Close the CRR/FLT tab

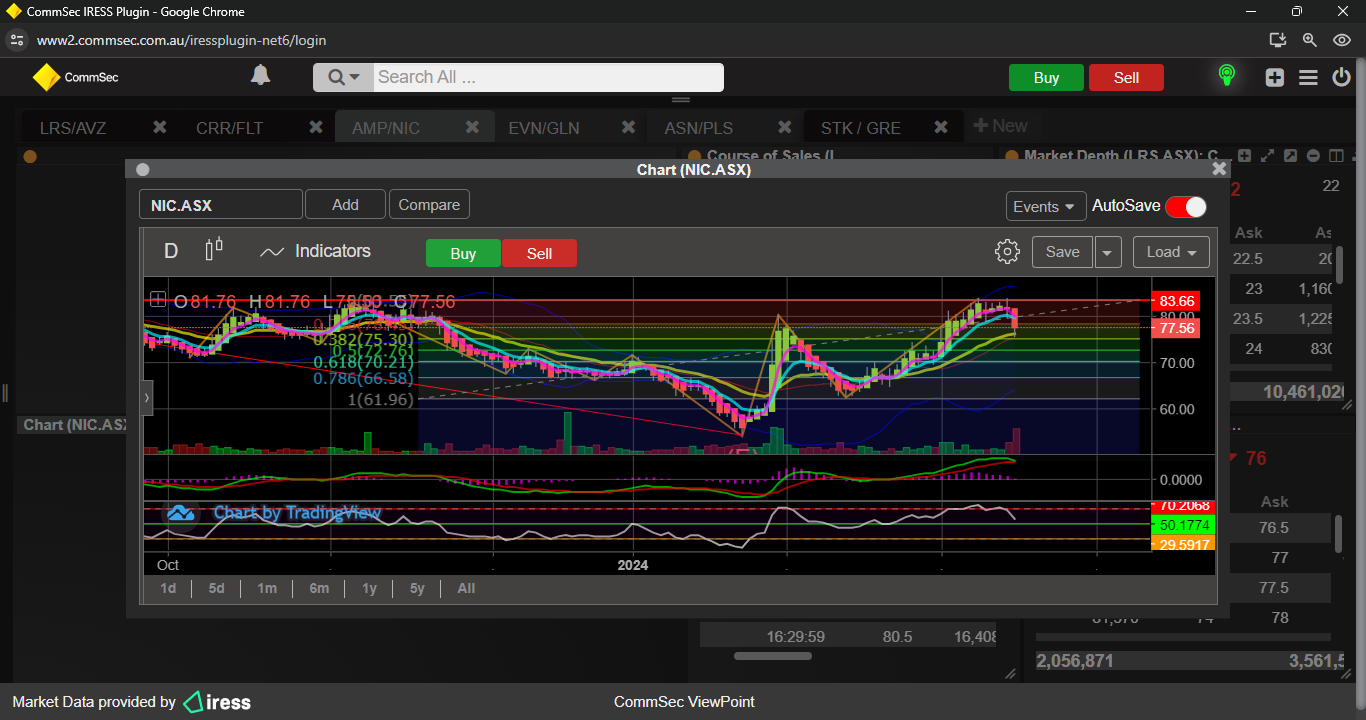(315, 127)
